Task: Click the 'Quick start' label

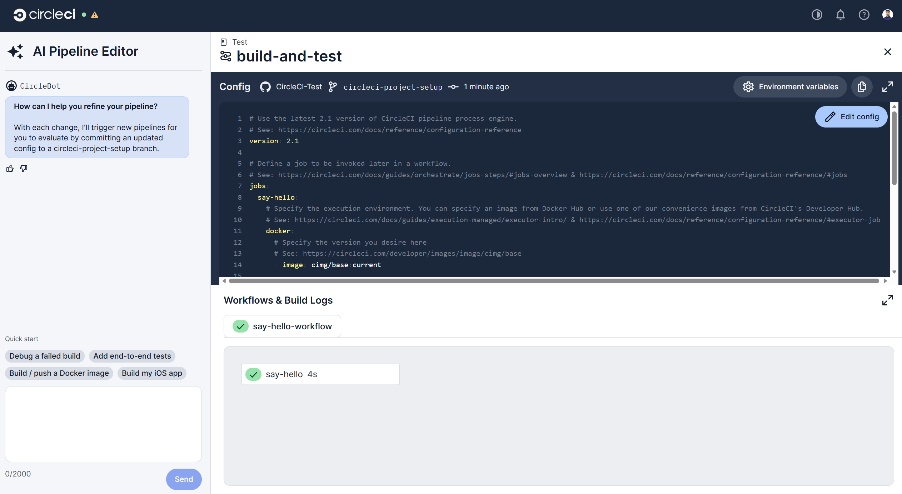Action: [x=22, y=339]
